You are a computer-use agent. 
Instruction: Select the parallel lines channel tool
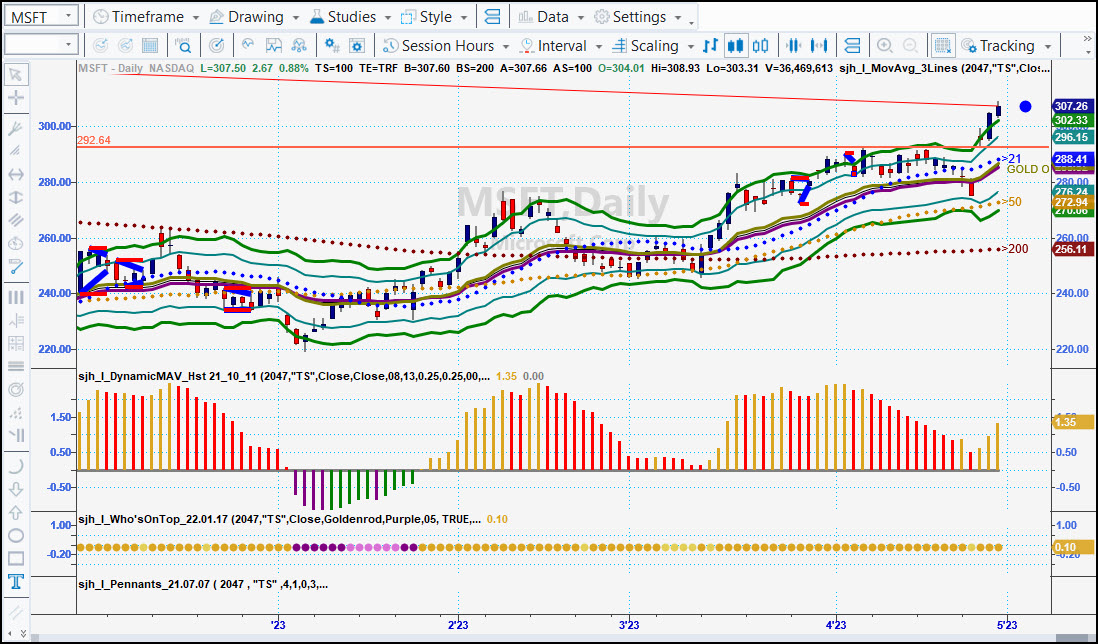(15, 220)
